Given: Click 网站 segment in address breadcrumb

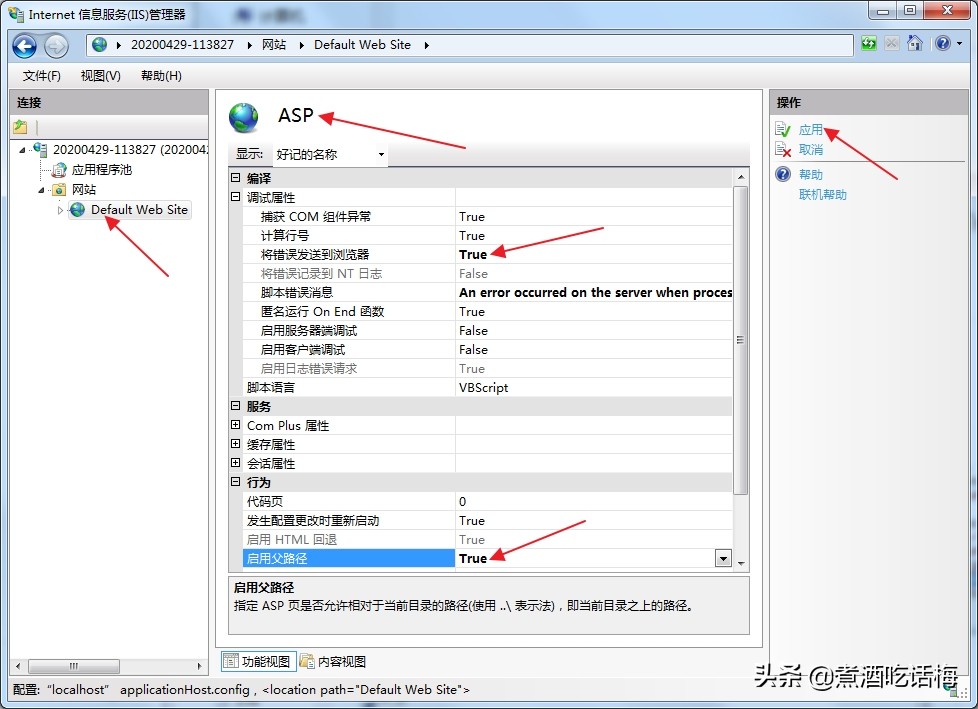Looking at the screenshot, I should 274,45.
